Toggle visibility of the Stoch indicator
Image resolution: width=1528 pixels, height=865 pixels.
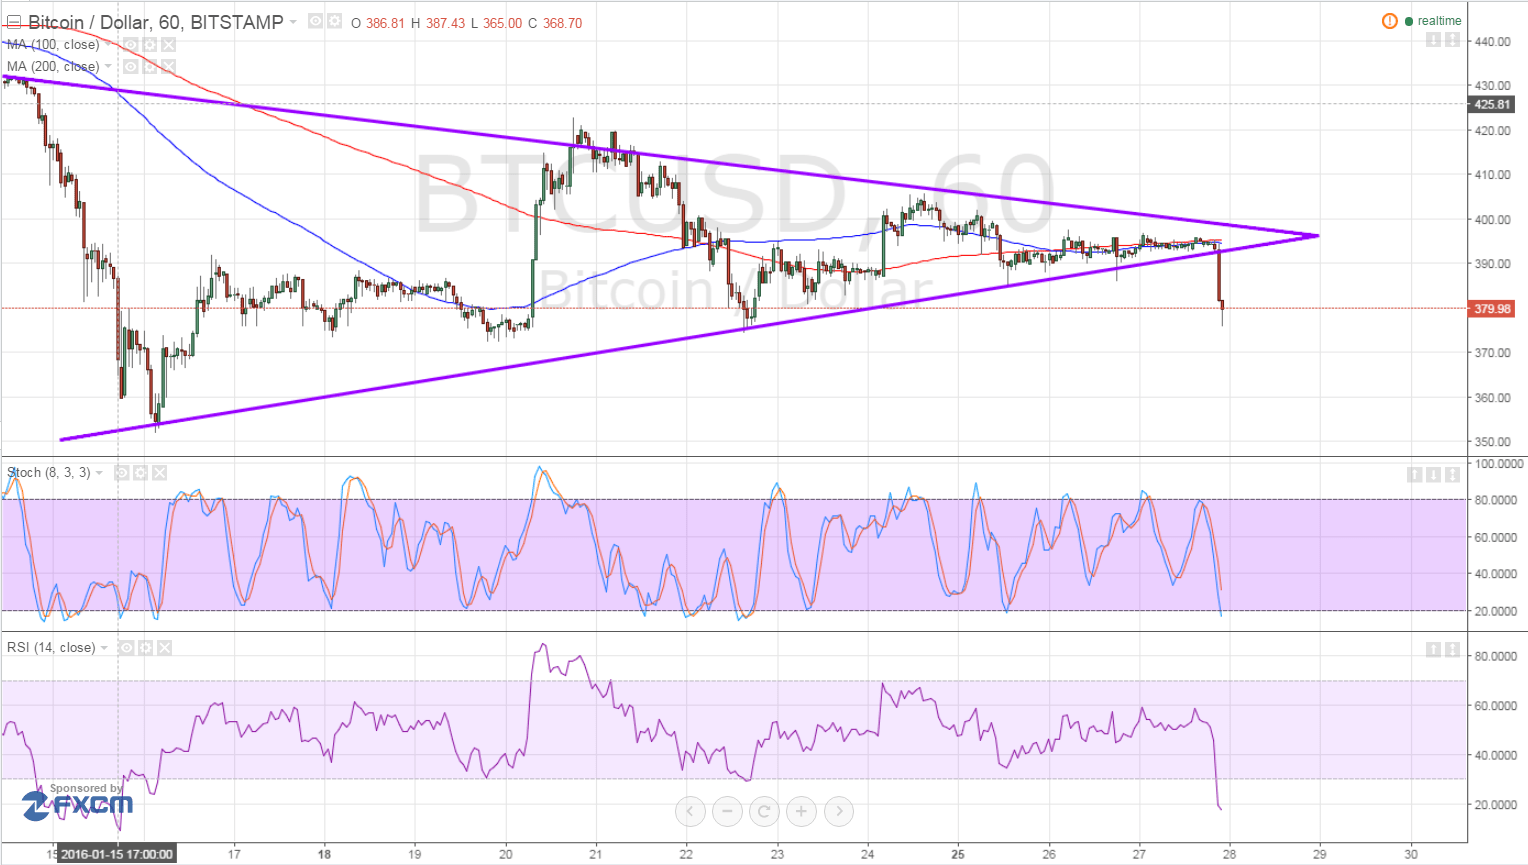click(121, 472)
